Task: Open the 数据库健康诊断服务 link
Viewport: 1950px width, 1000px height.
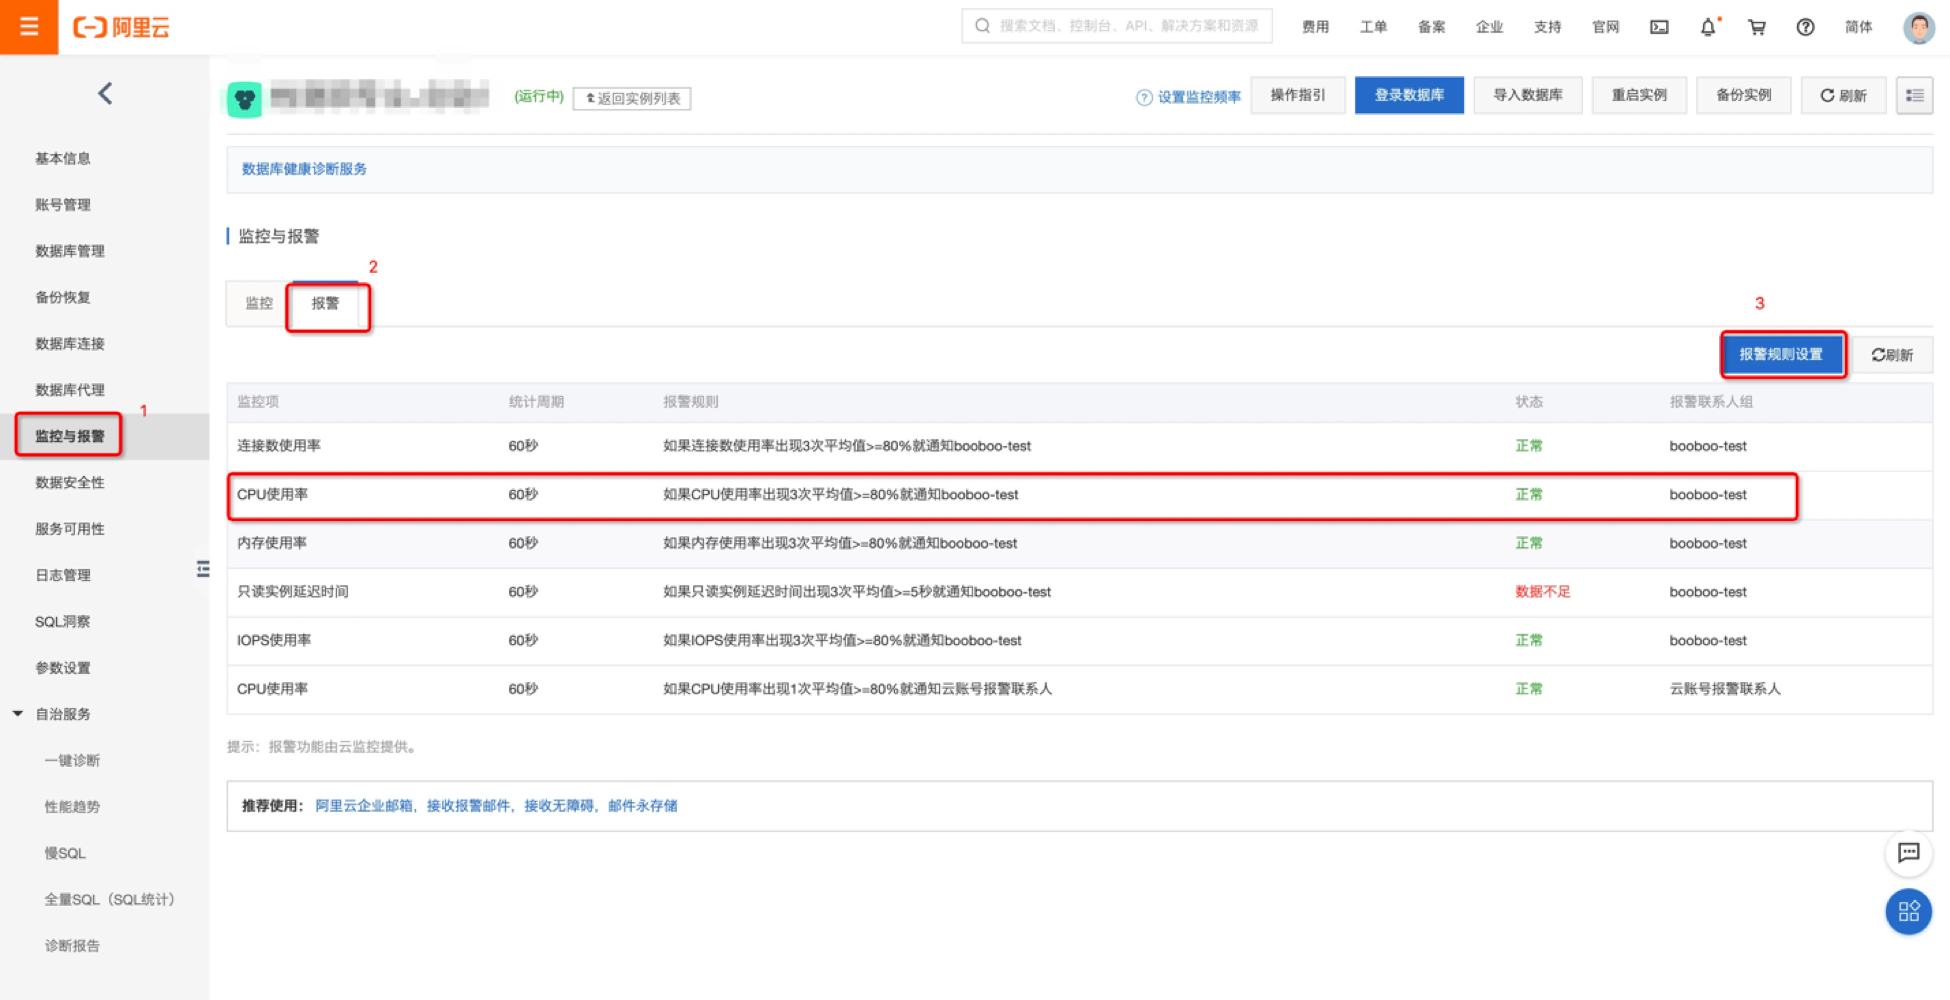Action: pos(304,169)
